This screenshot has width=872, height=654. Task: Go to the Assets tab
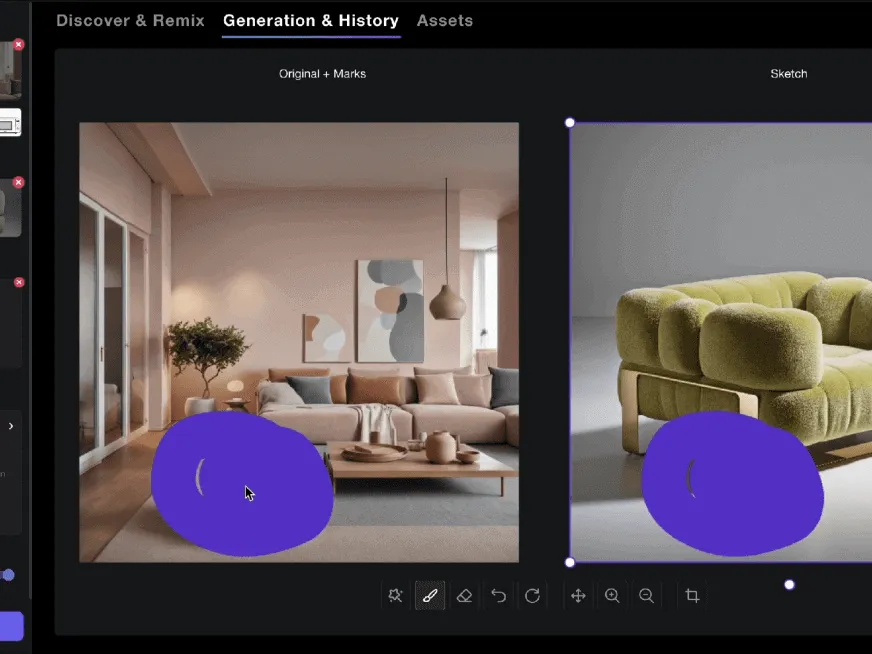click(445, 20)
